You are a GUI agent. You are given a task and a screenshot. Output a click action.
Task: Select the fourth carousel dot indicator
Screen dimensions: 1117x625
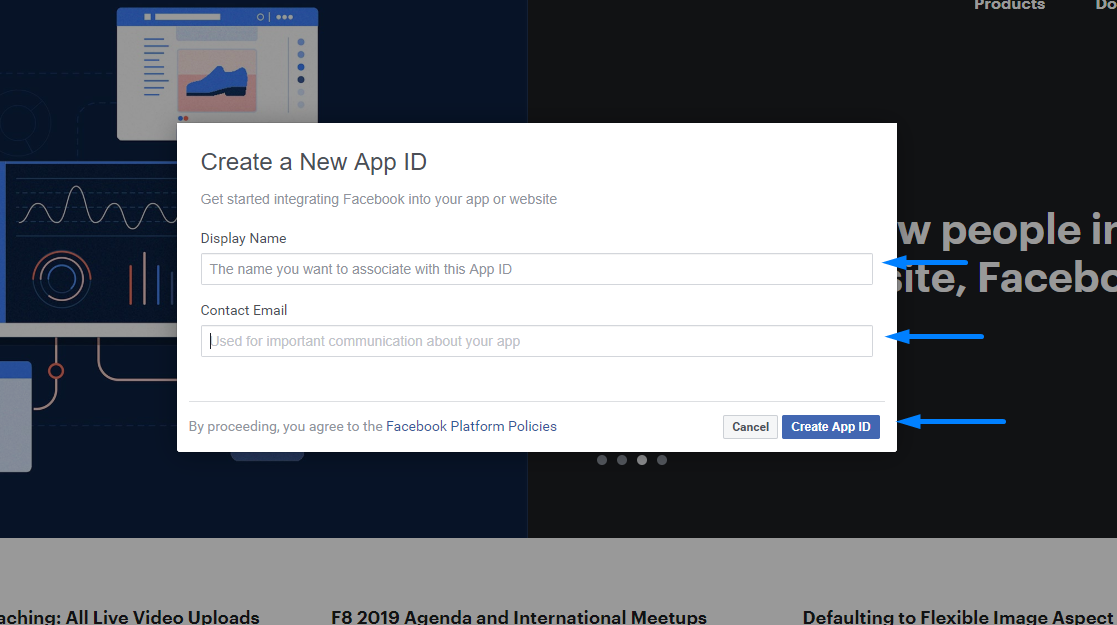pyautogui.click(x=662, y=460)
